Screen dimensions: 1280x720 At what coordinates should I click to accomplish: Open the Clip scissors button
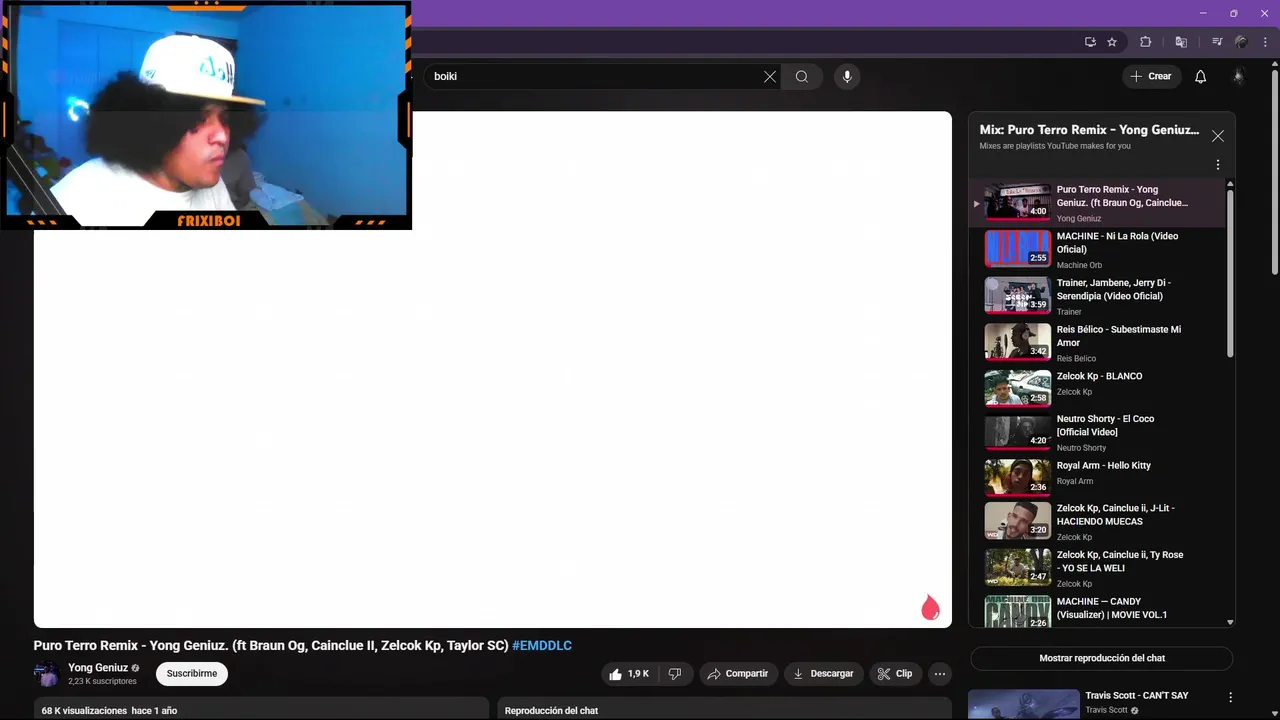pos(895,674)
